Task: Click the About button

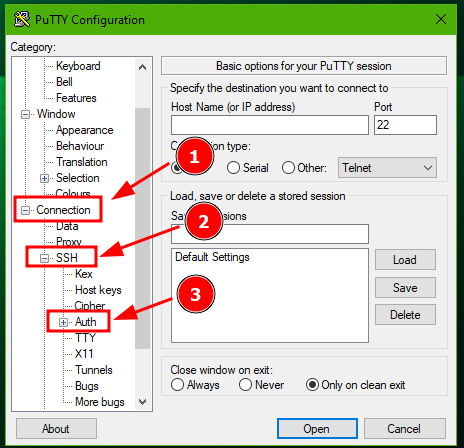Action: 56,429
